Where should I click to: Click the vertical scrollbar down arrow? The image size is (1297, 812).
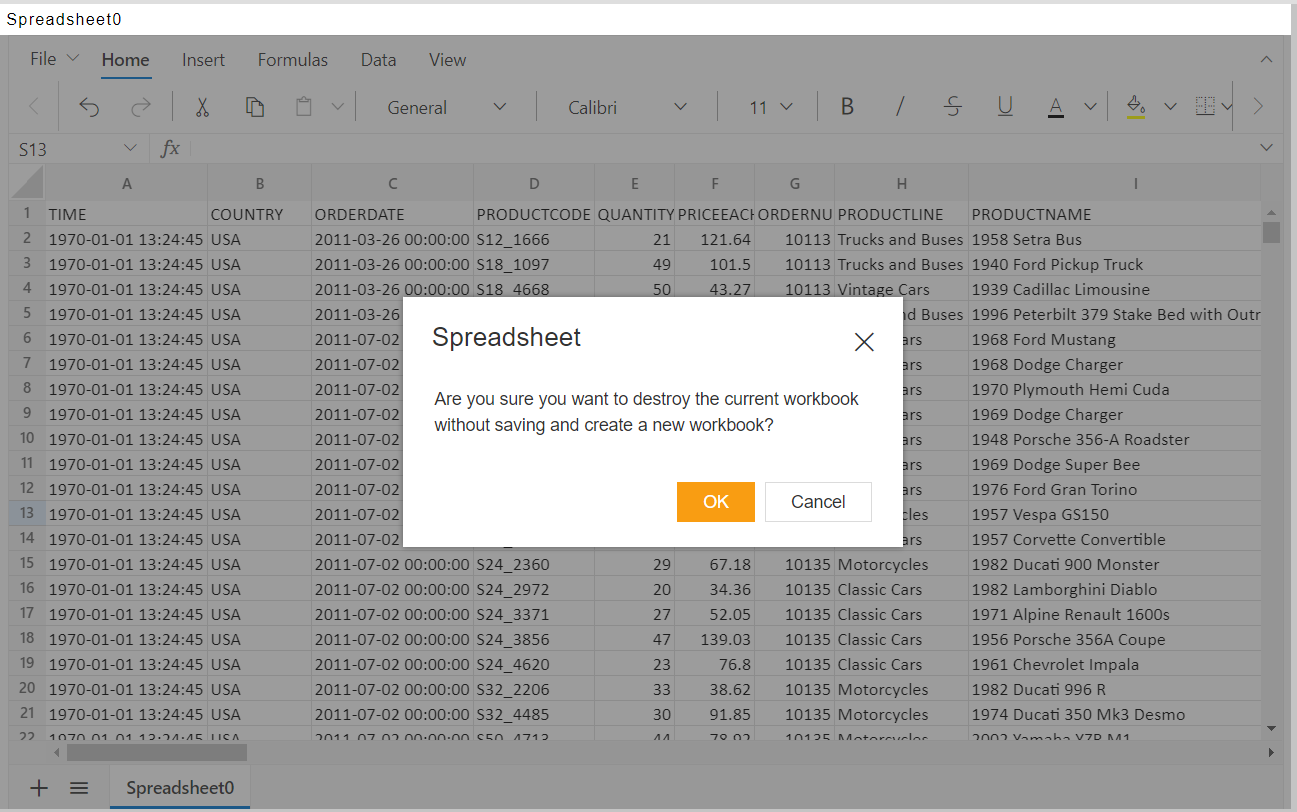click(1271, 728)
